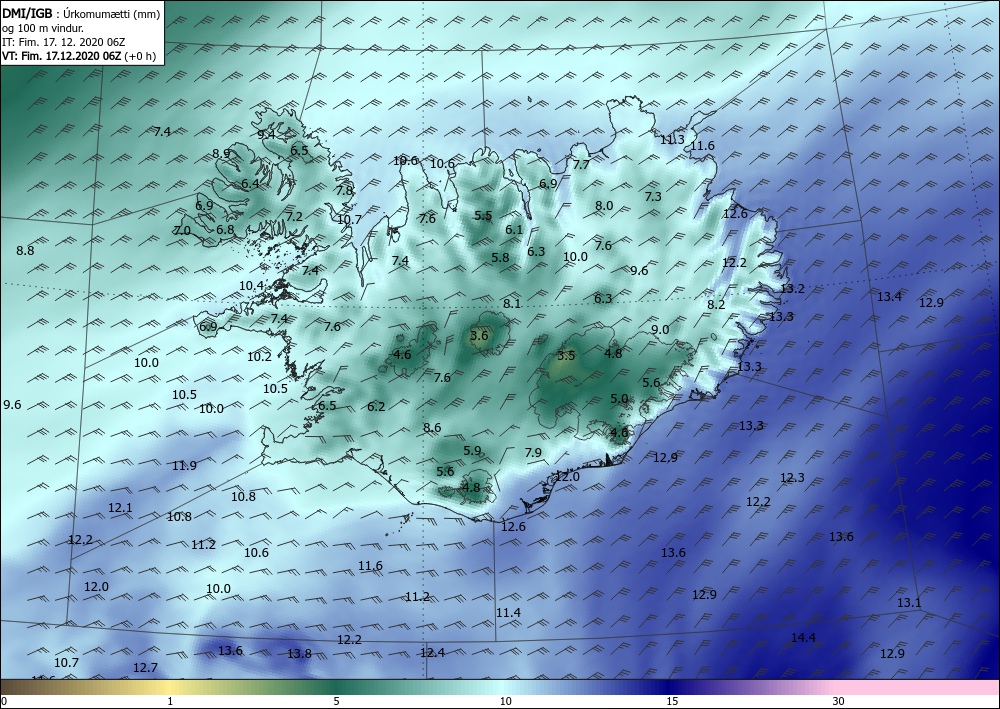Click the 5.5 value on the map
The height and width of the screenshot is (709, 1000).
pos(483,216)
